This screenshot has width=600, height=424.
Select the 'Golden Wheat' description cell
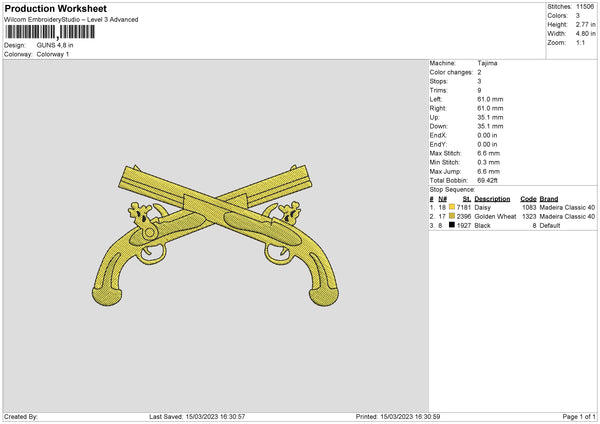click(495, 217)
